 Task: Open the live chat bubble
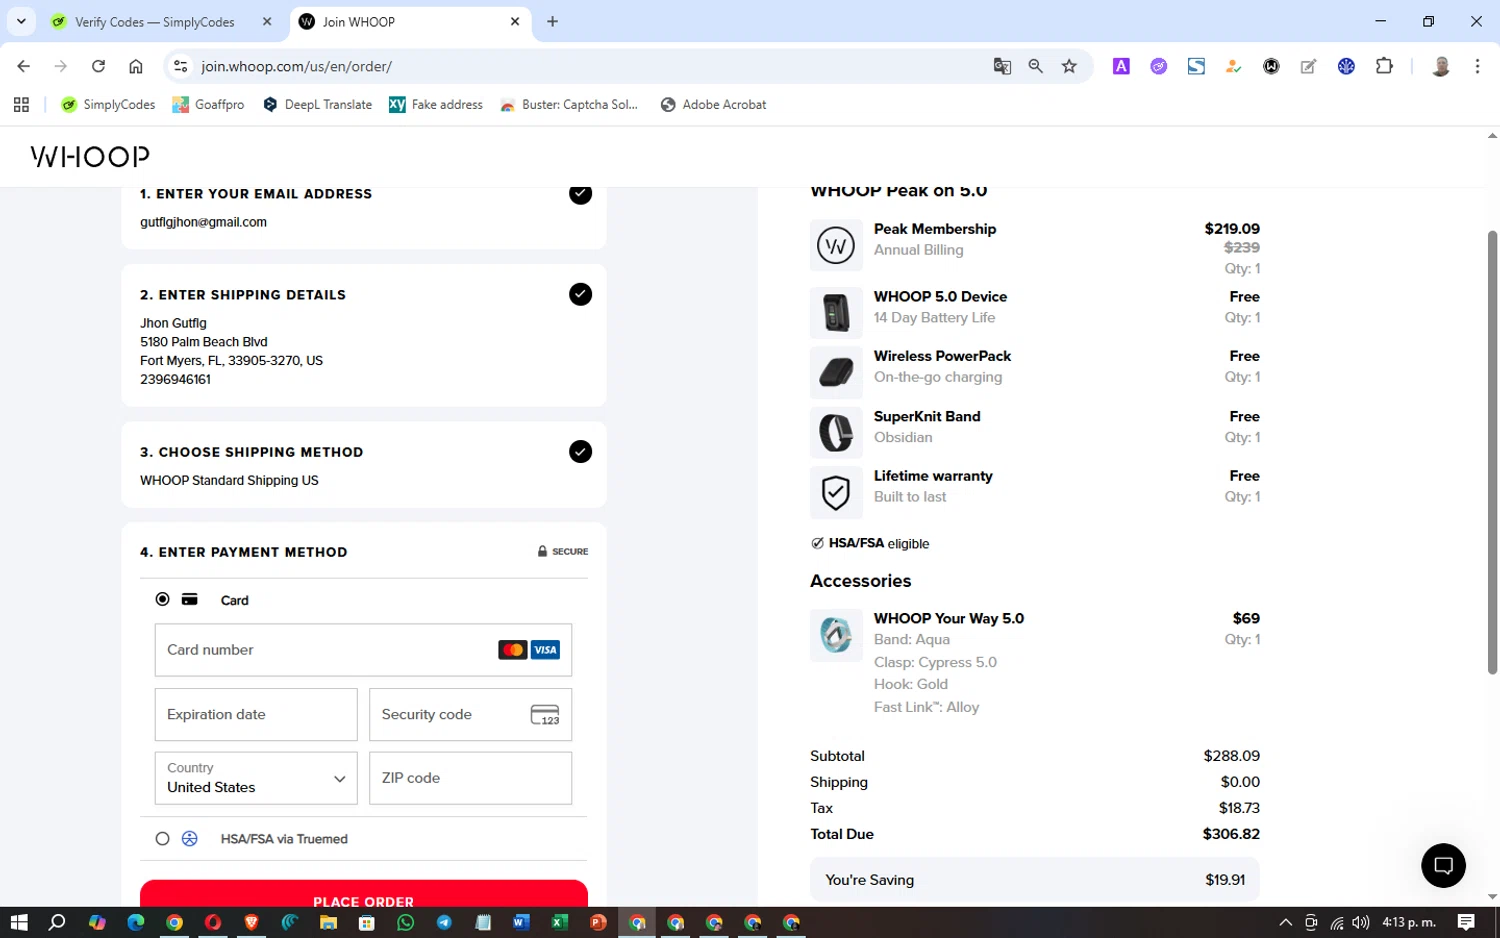tap(1443, 865)
